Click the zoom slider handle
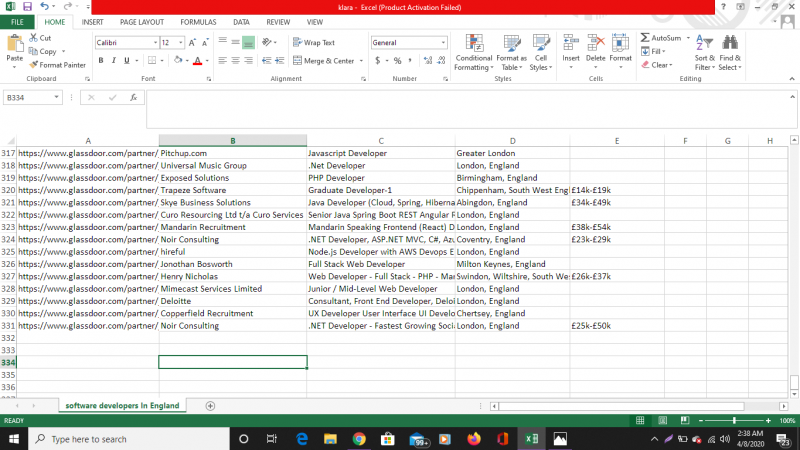The width and height of the screenshot is (800, 450). point(734,420)
